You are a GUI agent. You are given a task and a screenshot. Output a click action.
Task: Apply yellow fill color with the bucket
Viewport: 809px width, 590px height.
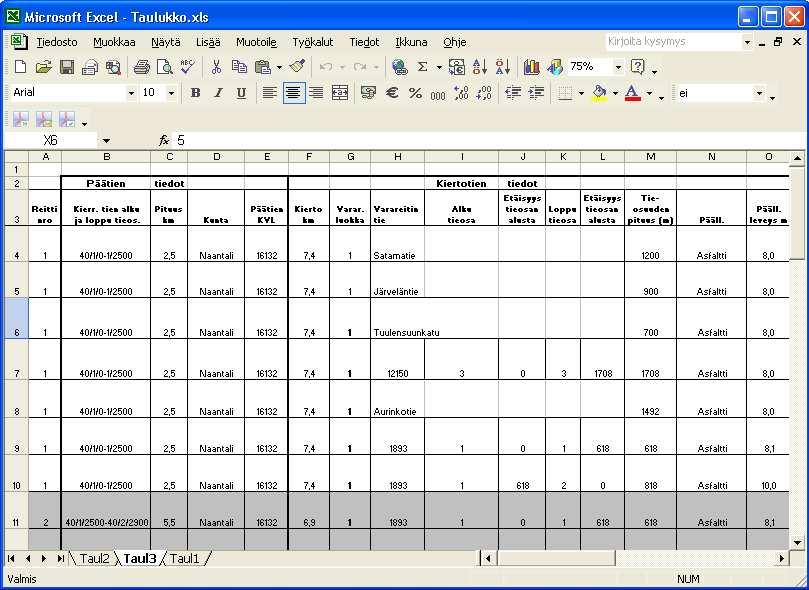tap(600, 93)
